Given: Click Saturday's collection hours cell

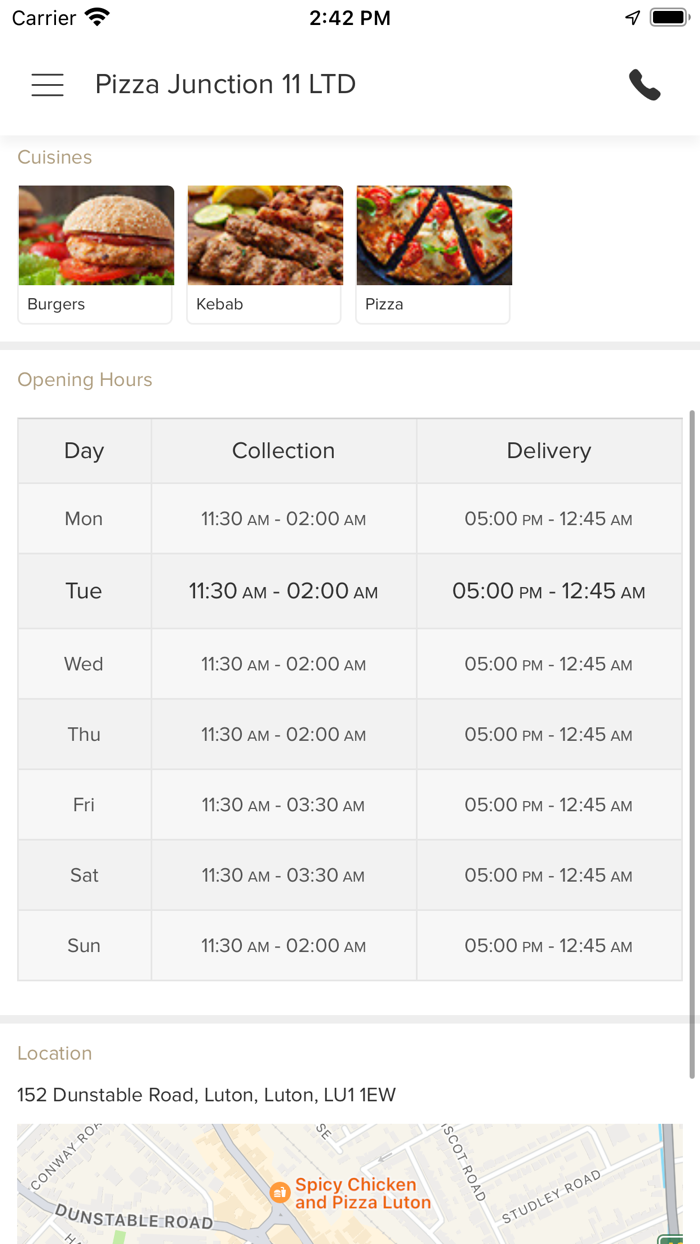Looking at the screenshot, I should [x=283, y=876].
